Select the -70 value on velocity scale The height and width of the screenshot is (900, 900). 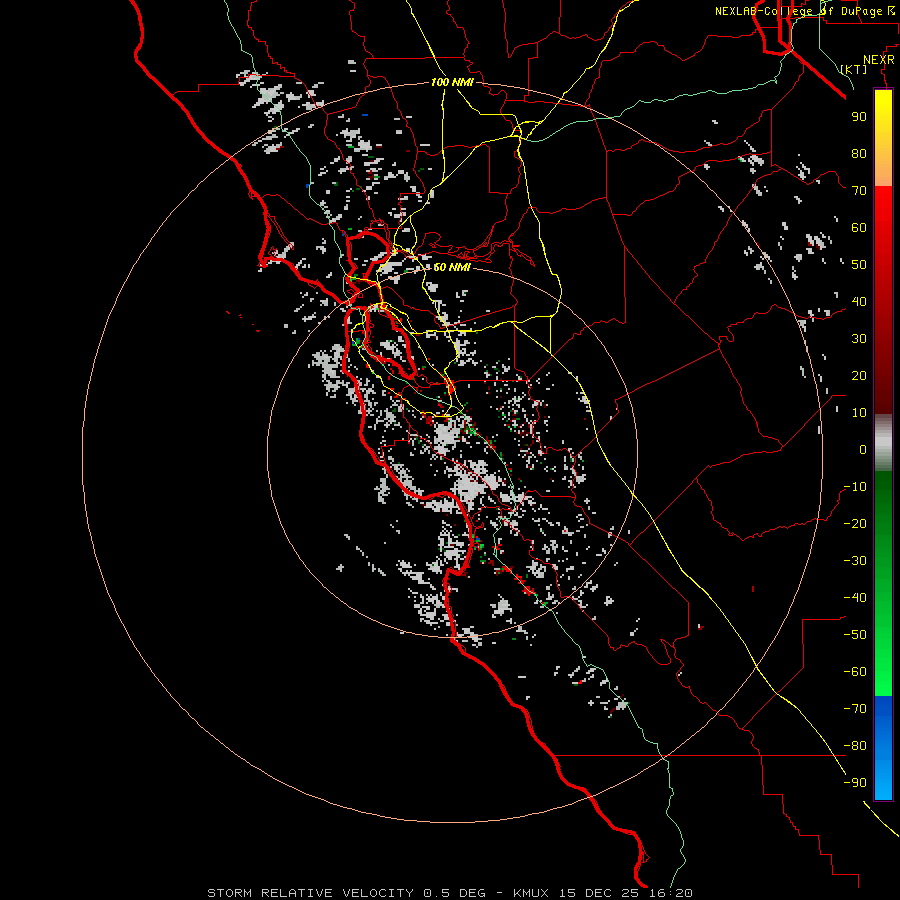point(855,709)
